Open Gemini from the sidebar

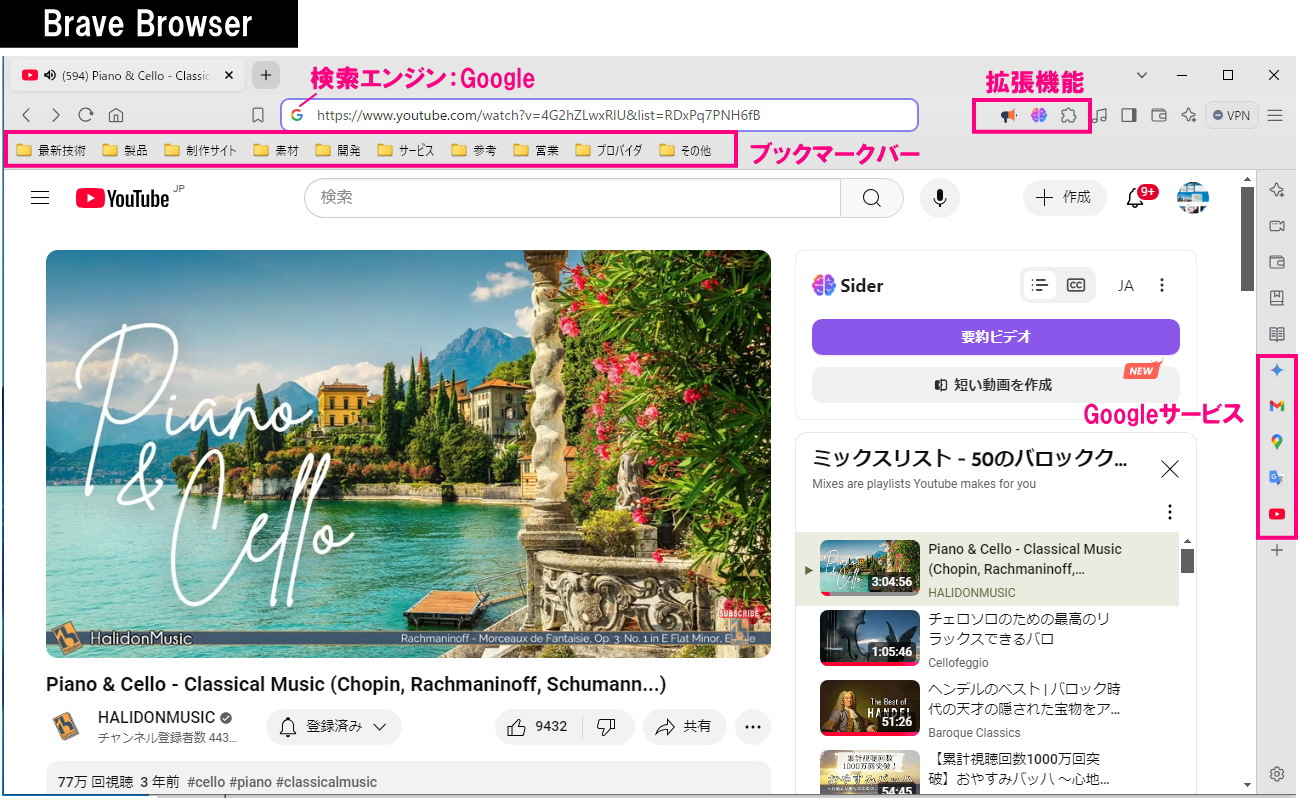point(1277,370)
